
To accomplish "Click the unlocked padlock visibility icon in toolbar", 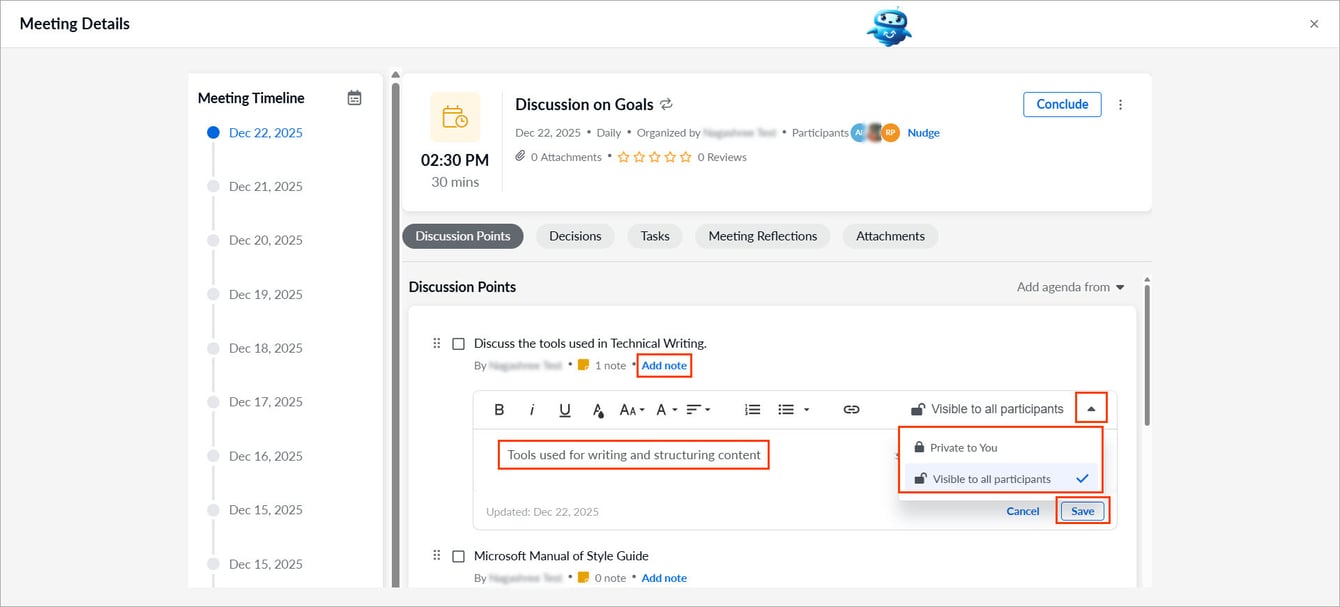I will click(918, 409).
